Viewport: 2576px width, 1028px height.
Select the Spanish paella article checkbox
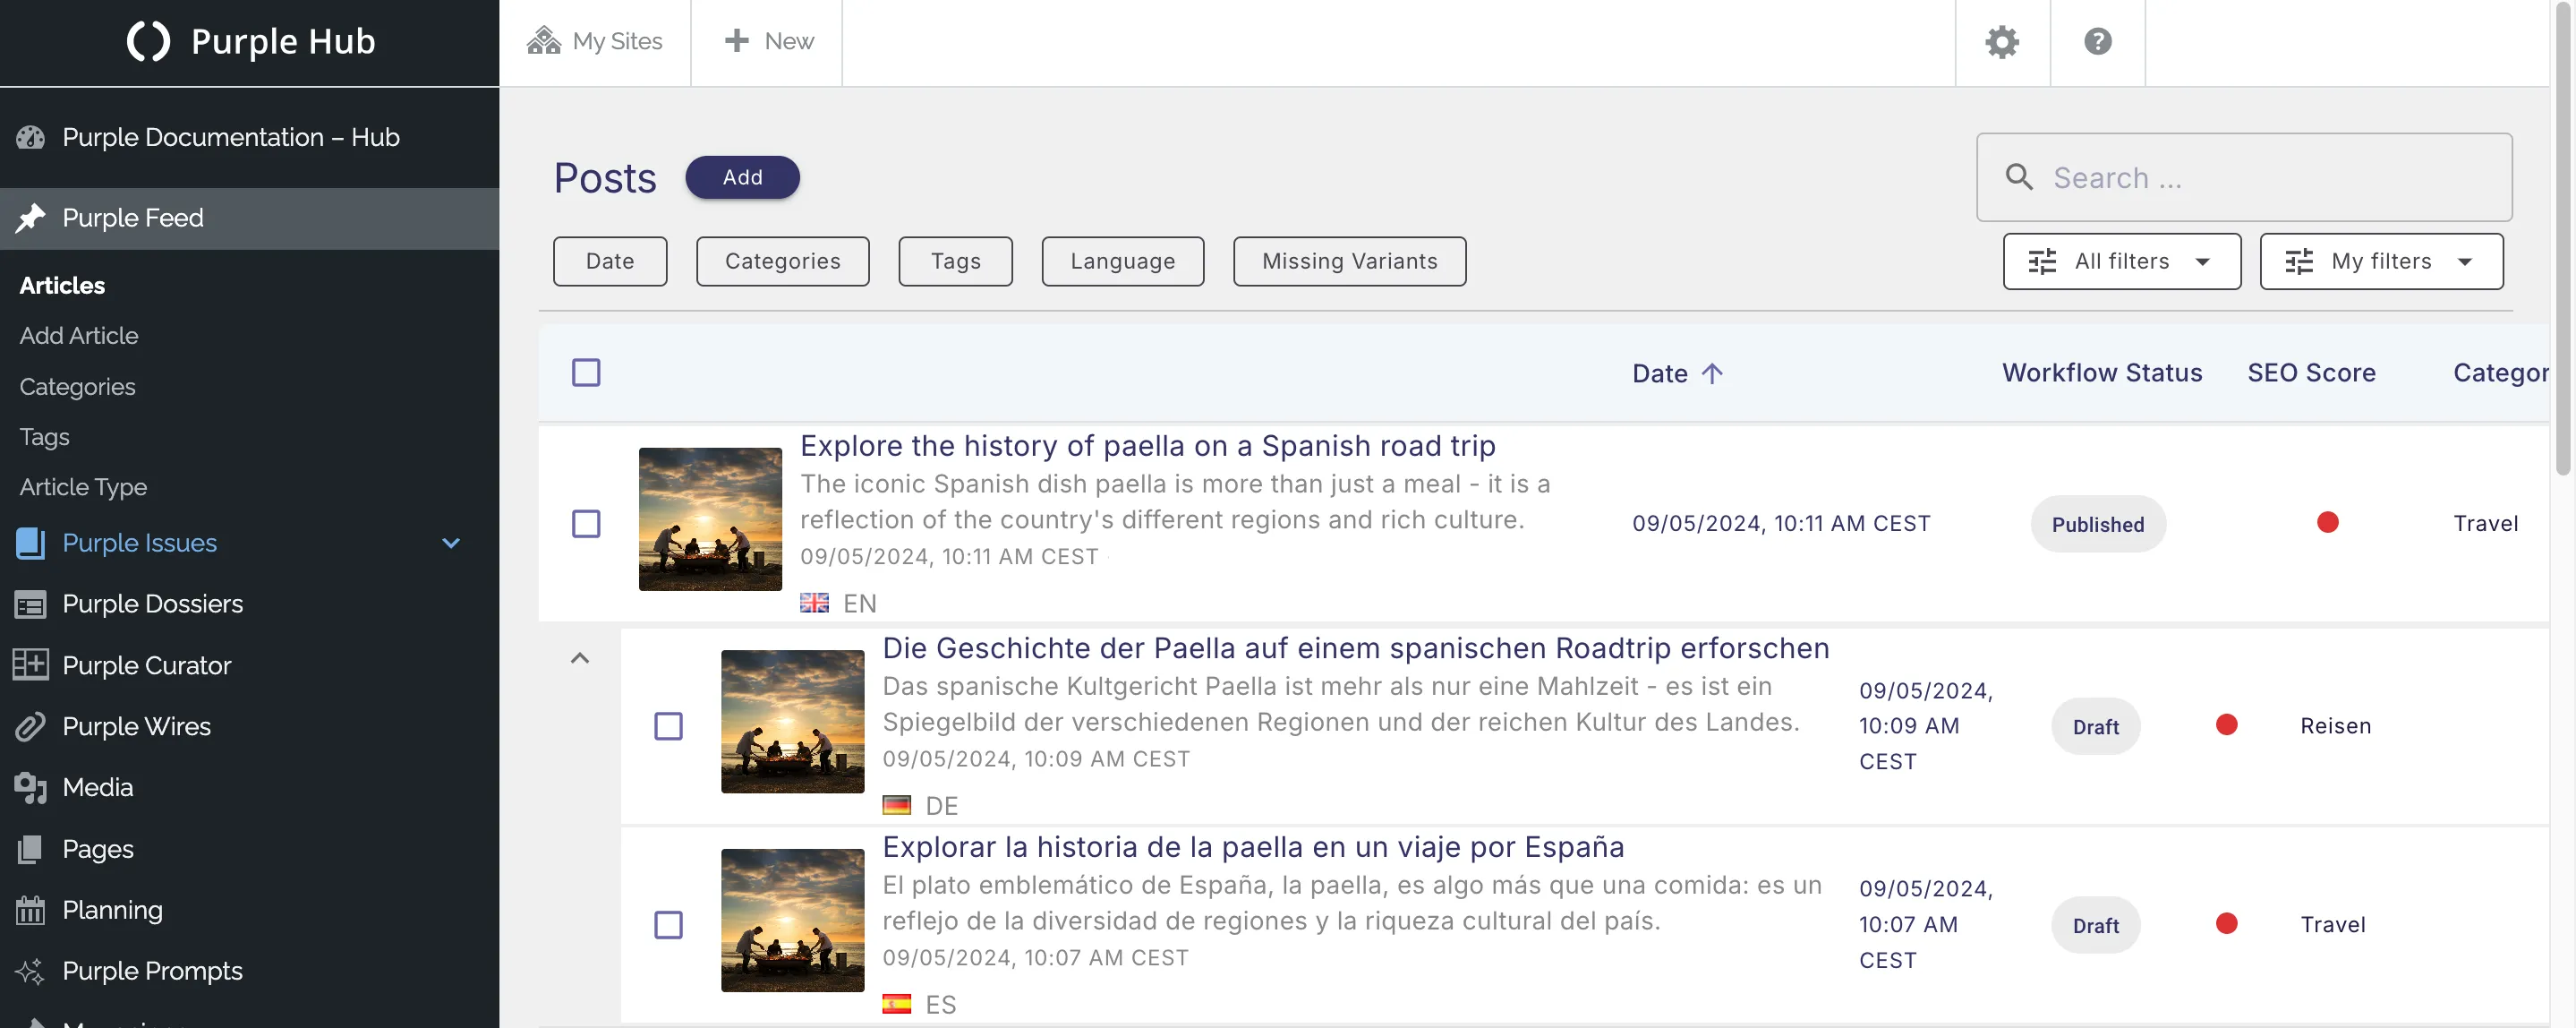(668, 925)
